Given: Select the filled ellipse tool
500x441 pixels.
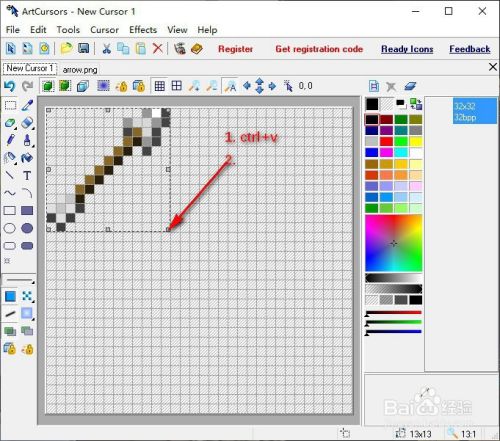Looking at the screenshot, I should (x=27, y=228).
